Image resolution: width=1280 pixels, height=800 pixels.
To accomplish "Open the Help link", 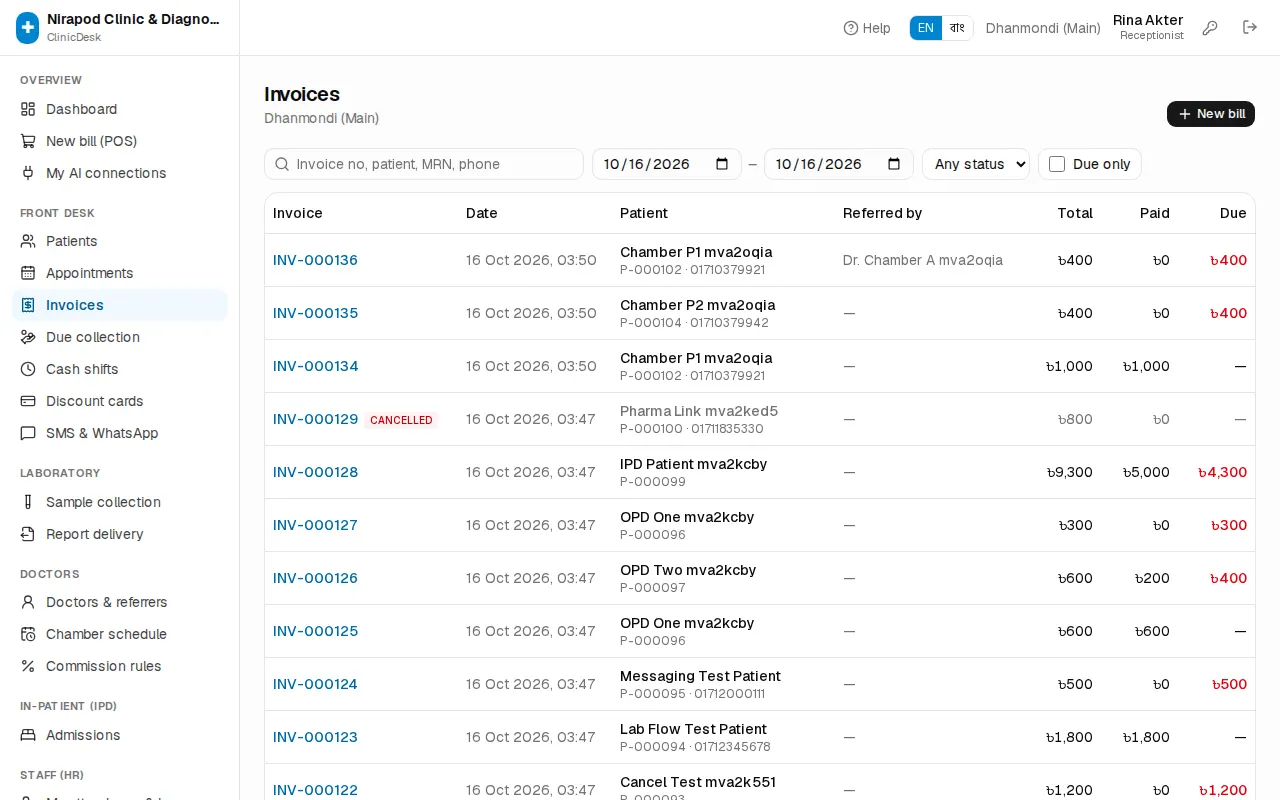I will click(867, 28).
